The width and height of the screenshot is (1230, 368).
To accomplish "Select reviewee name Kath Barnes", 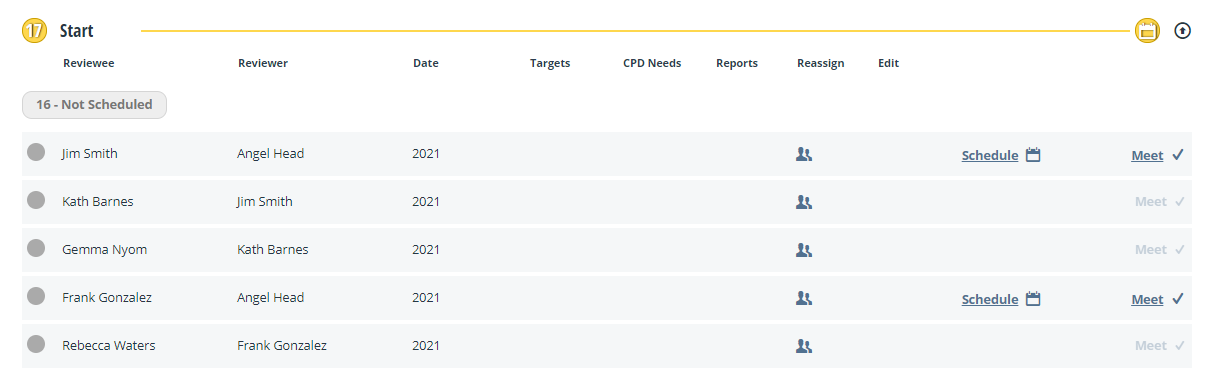I will tap(98, 202).
